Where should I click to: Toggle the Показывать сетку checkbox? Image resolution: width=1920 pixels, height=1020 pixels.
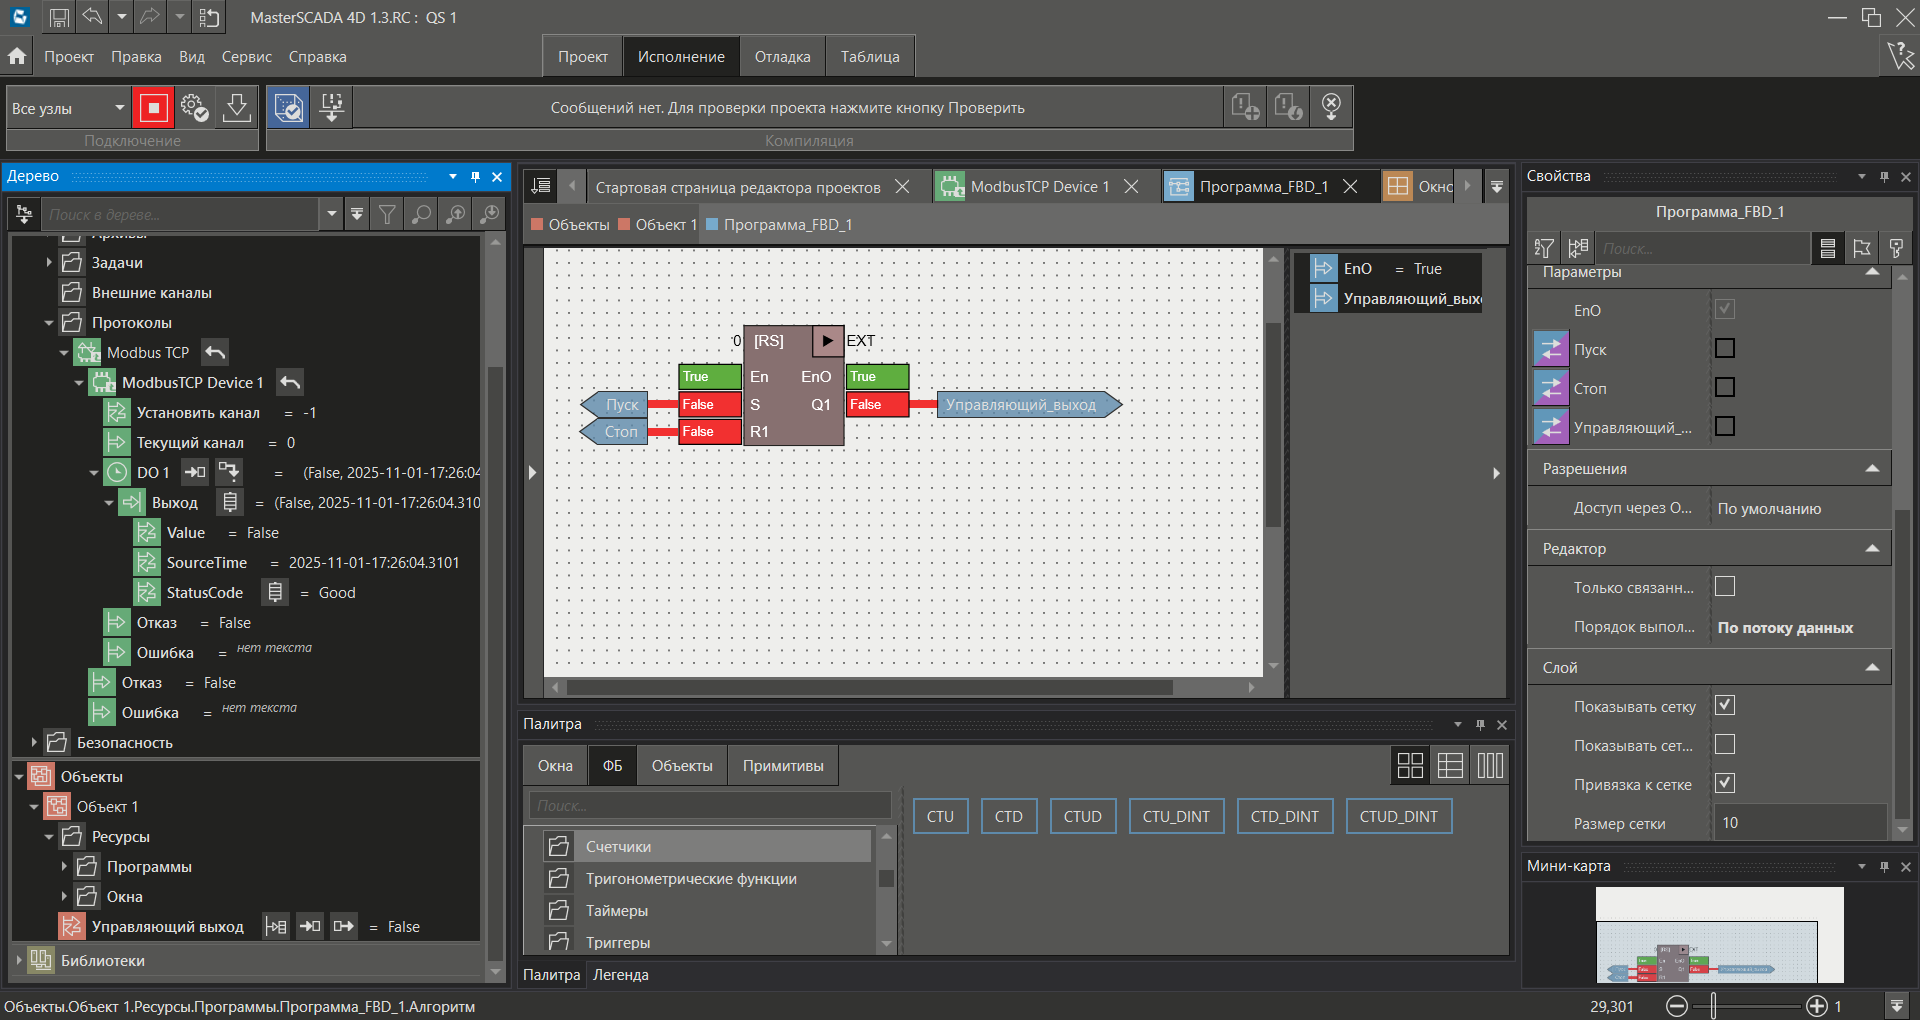pos(1724,706)
